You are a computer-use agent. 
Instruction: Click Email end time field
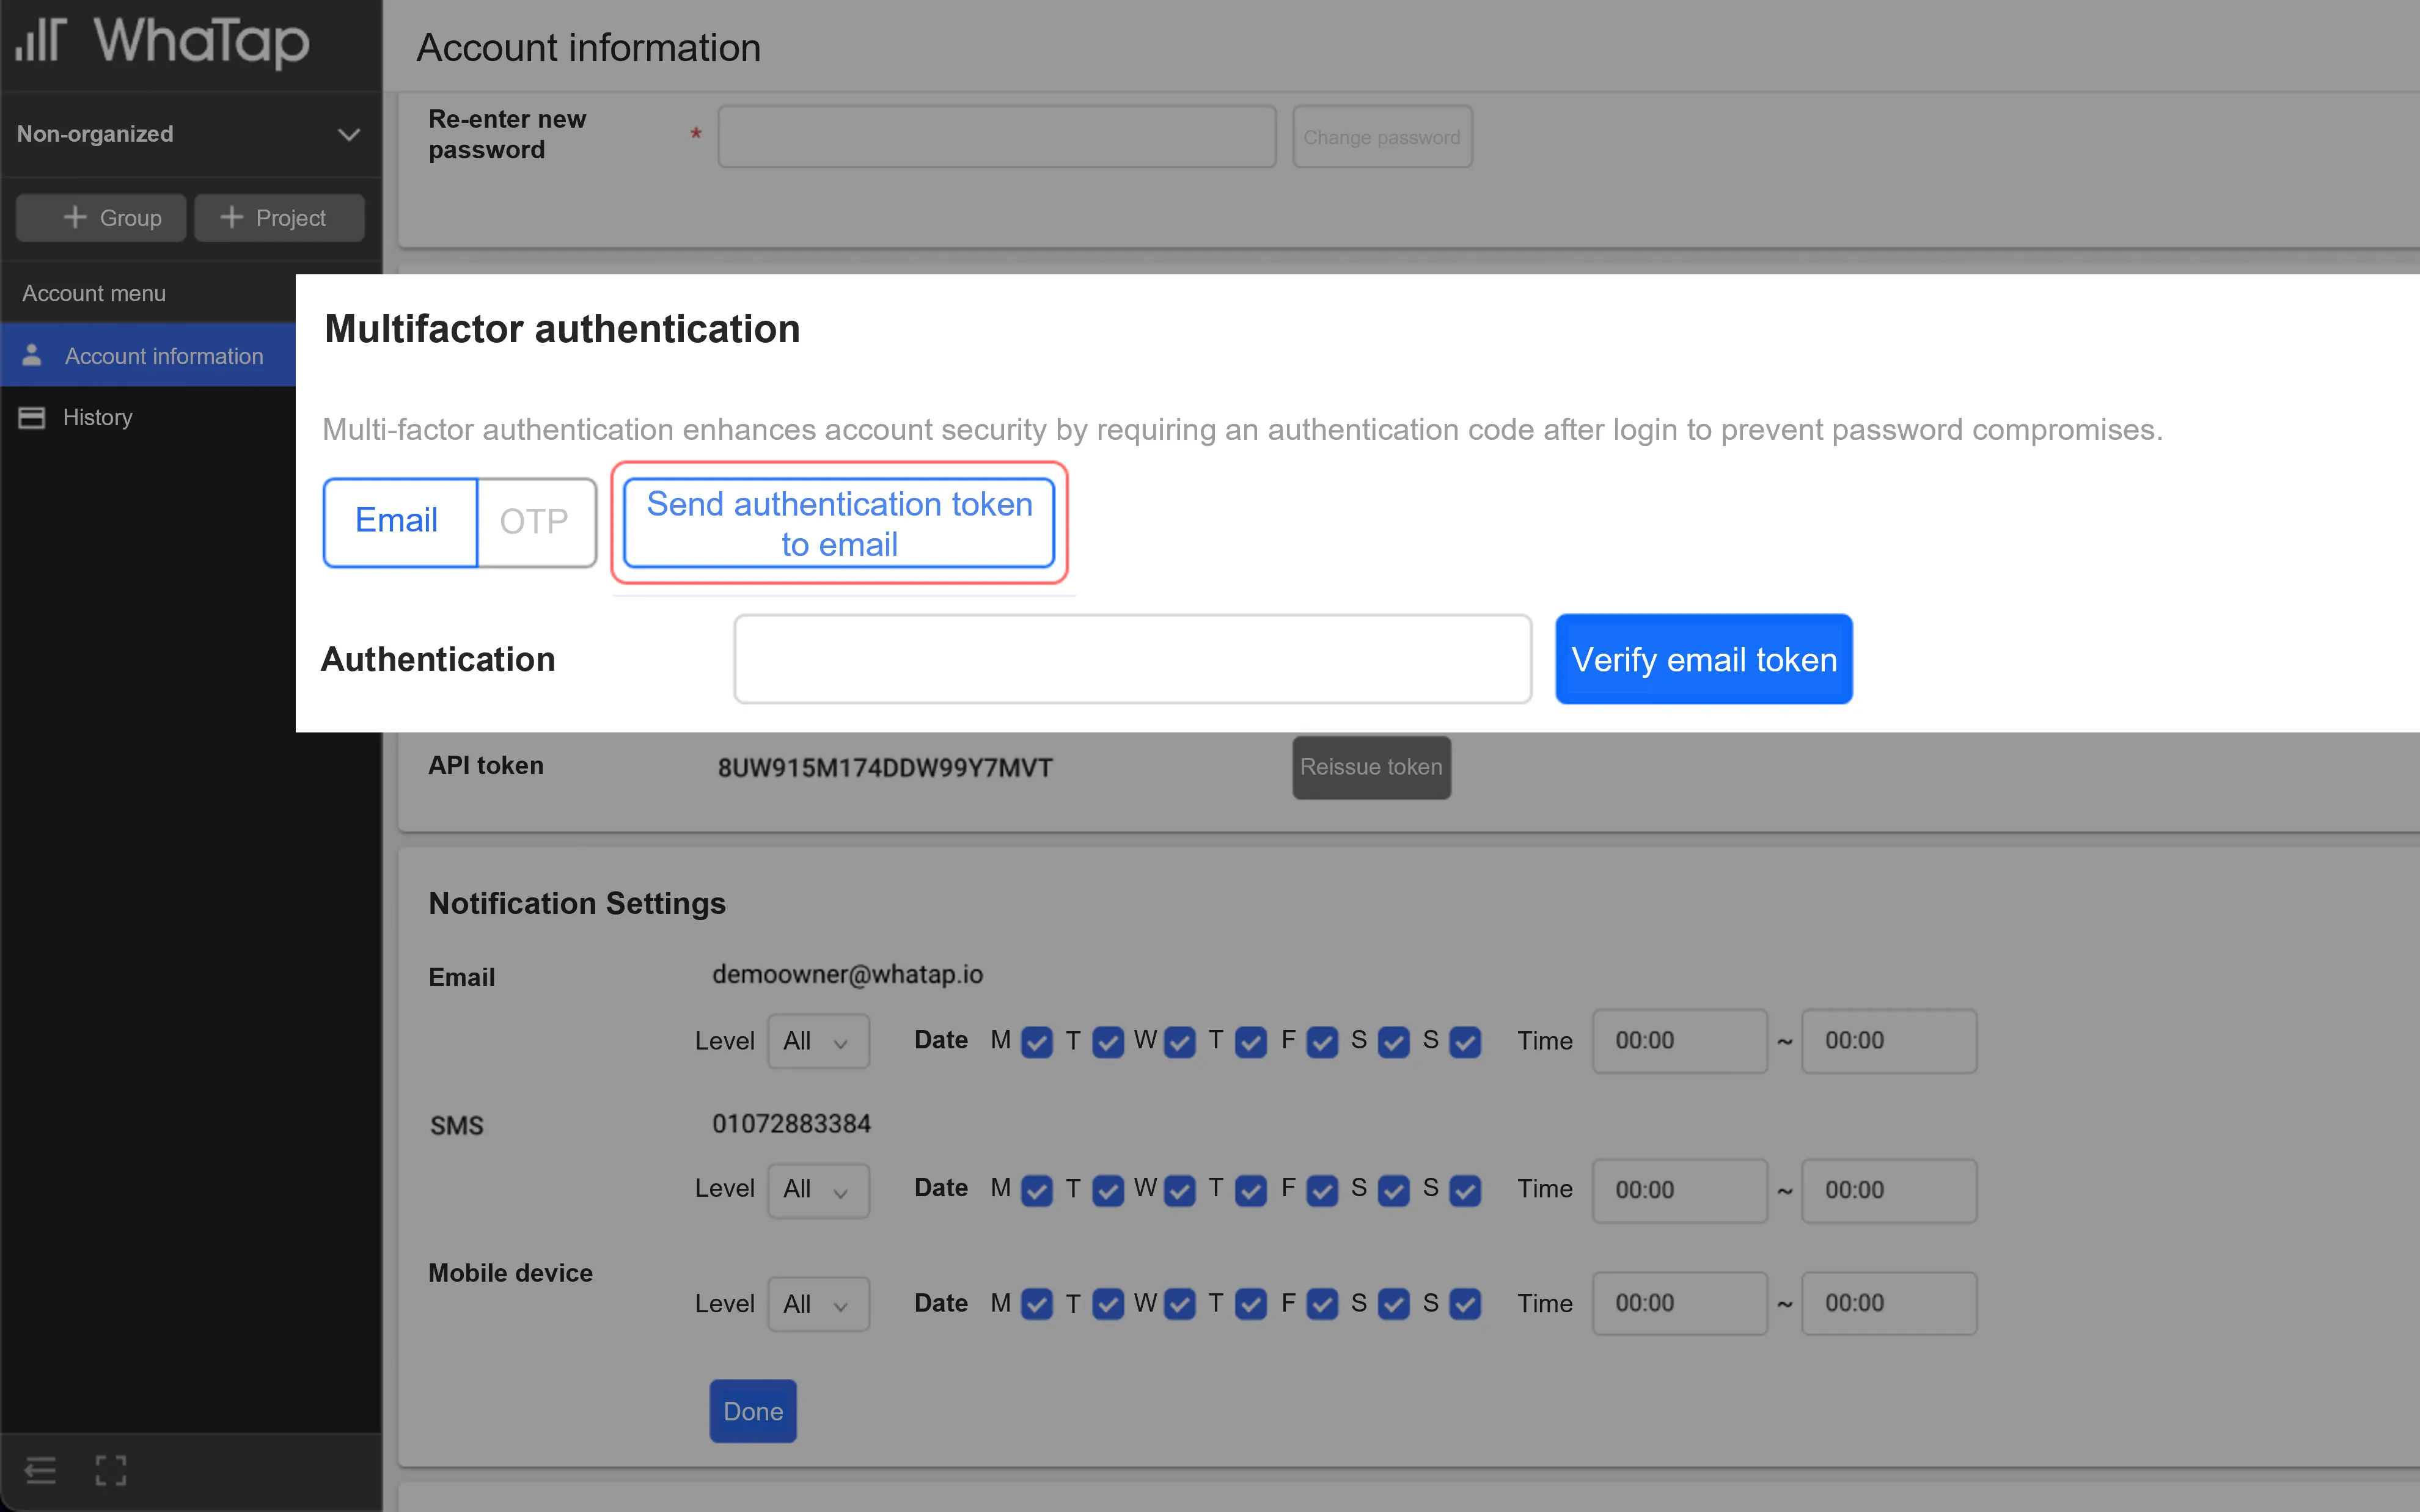pyautogui.click(x=1889, y=1041)
